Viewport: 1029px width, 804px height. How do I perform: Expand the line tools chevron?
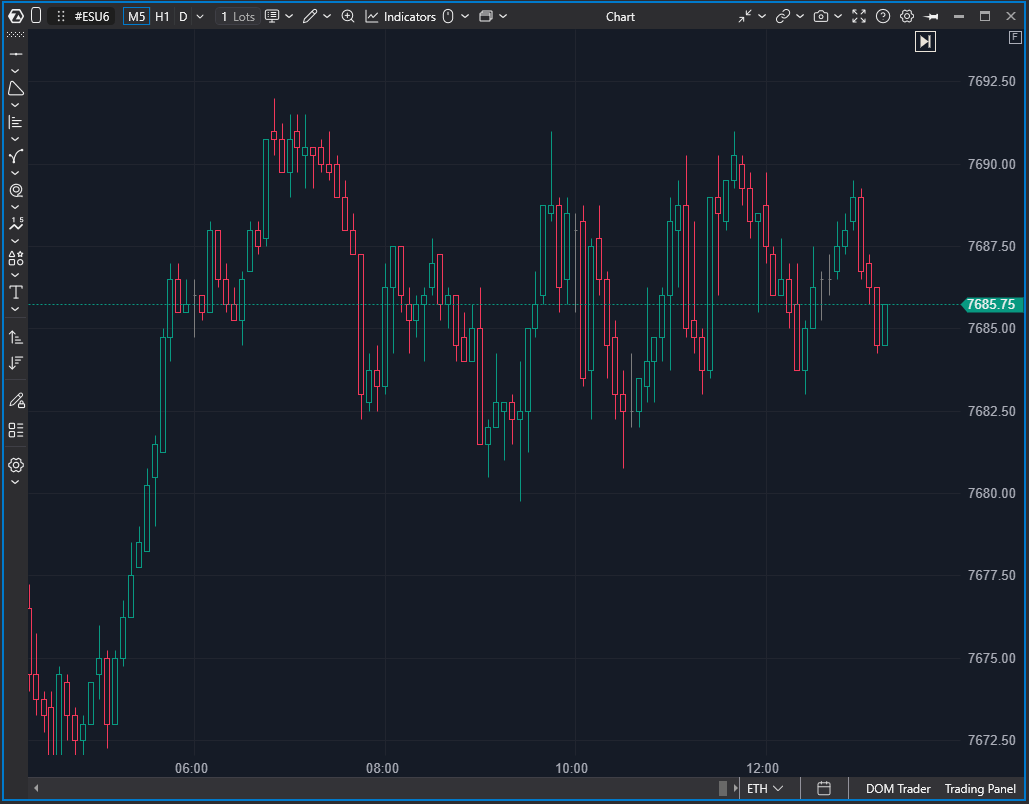[16, 71]
